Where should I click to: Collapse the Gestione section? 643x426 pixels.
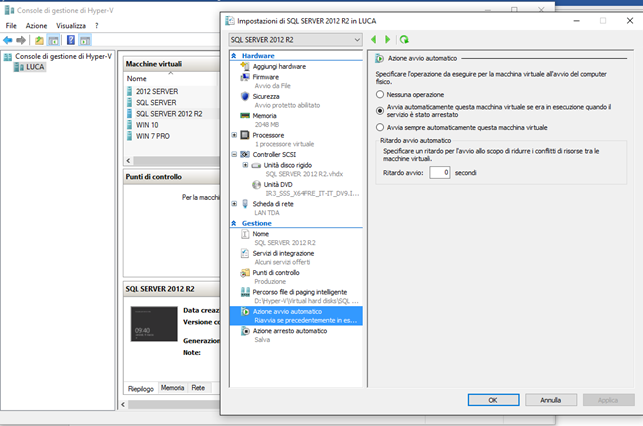[234, 223]
